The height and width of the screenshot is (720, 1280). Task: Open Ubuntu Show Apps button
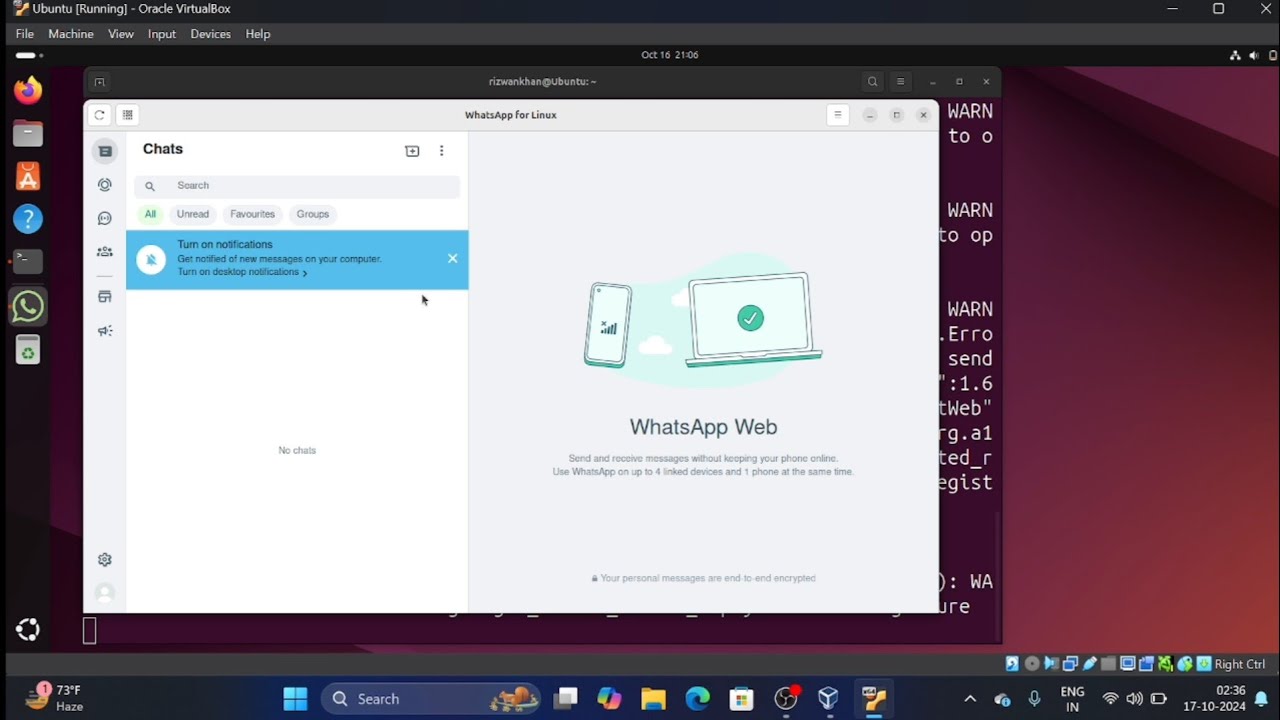point(28,630)
